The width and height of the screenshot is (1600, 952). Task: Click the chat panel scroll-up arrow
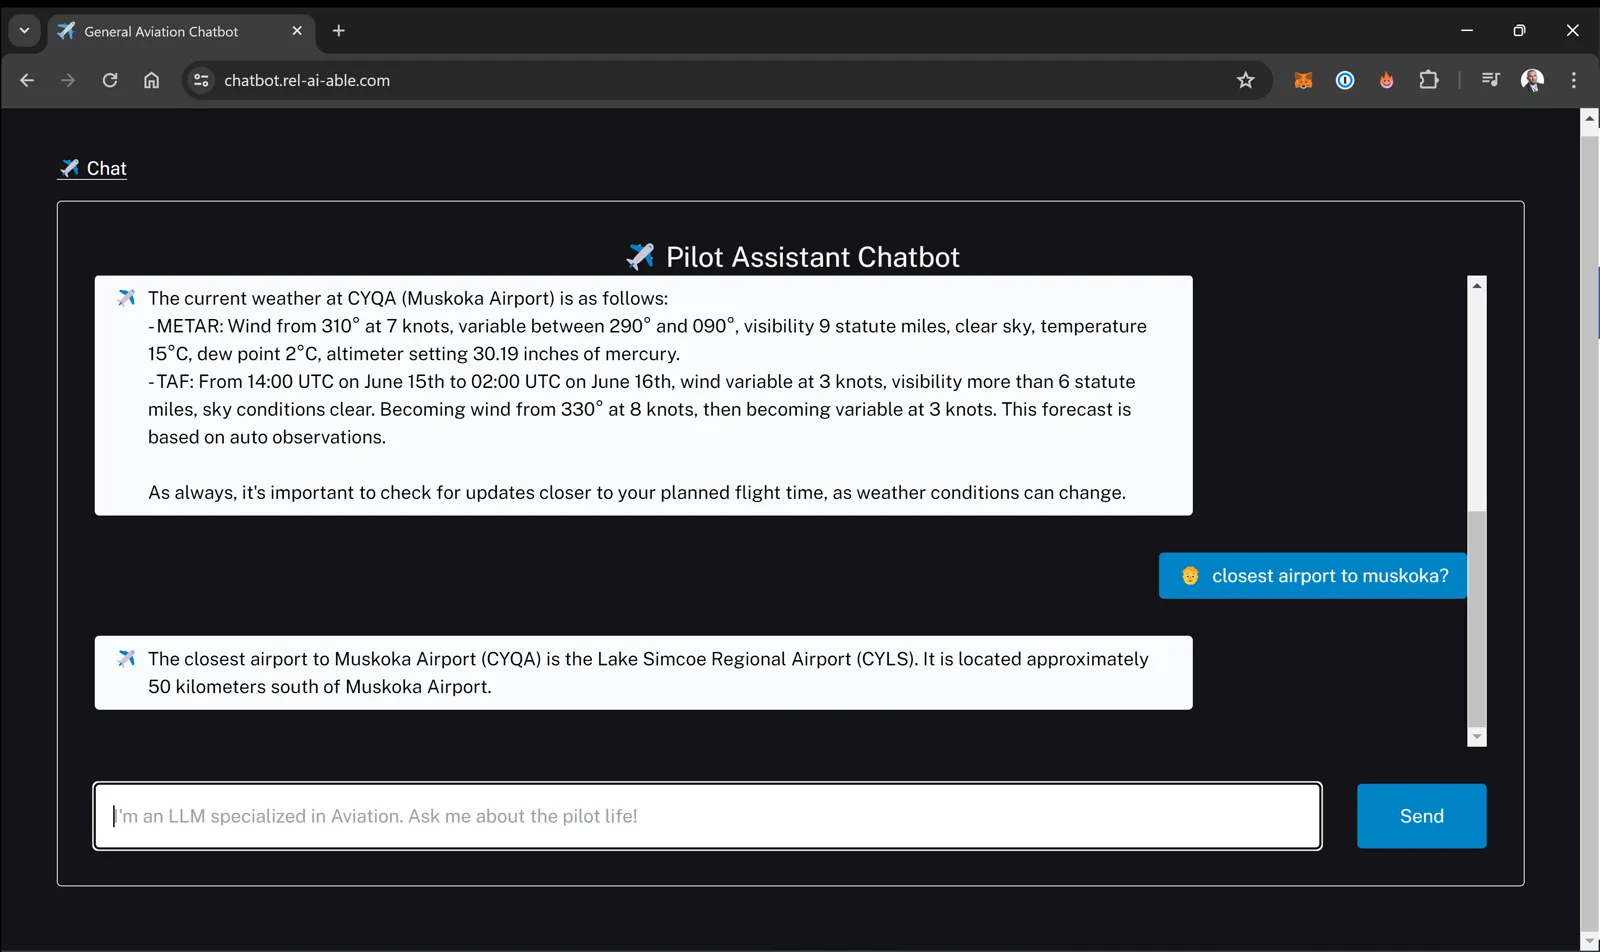(1477, 286)
